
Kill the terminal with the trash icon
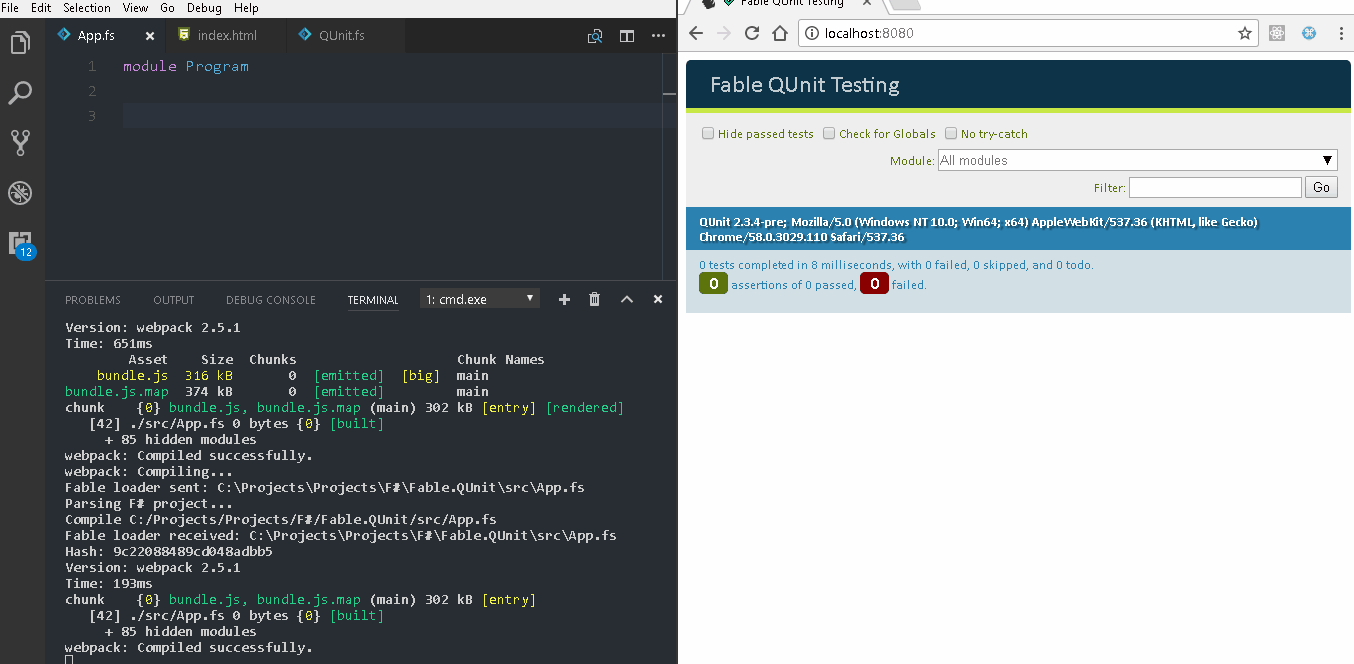tap(594, 298)
